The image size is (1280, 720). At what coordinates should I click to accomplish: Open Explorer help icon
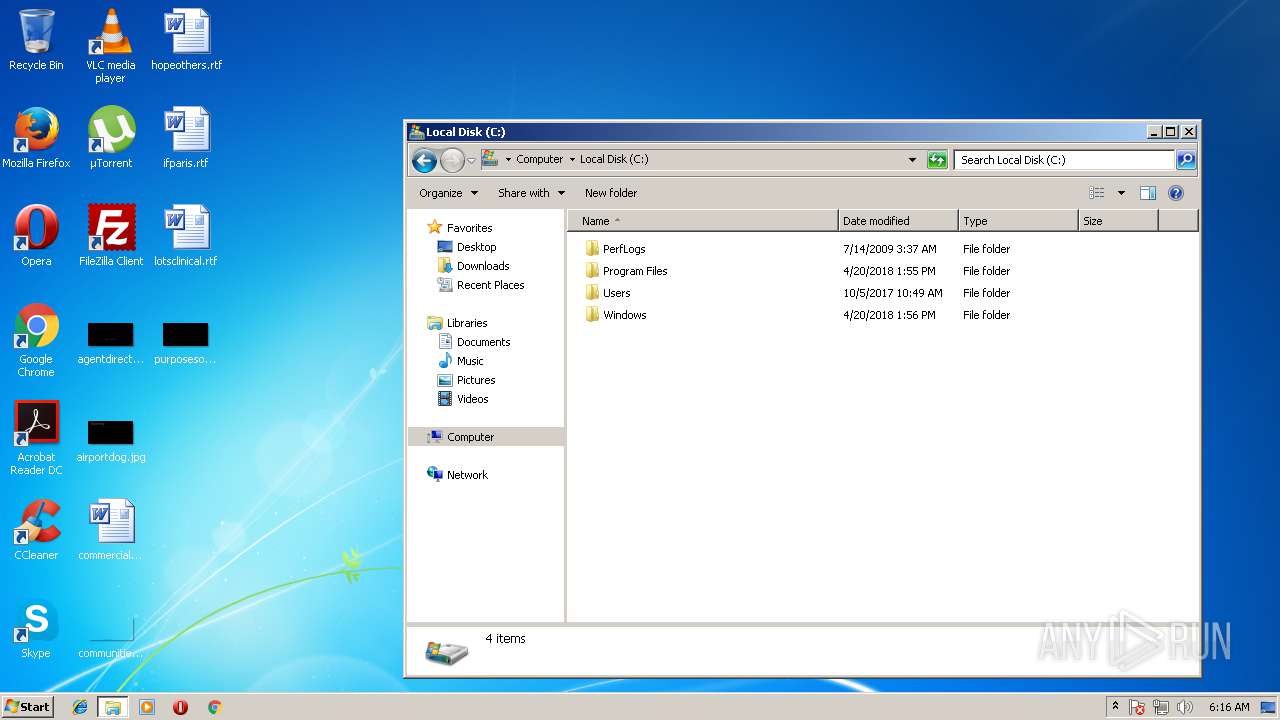(x=1176, y=193)
